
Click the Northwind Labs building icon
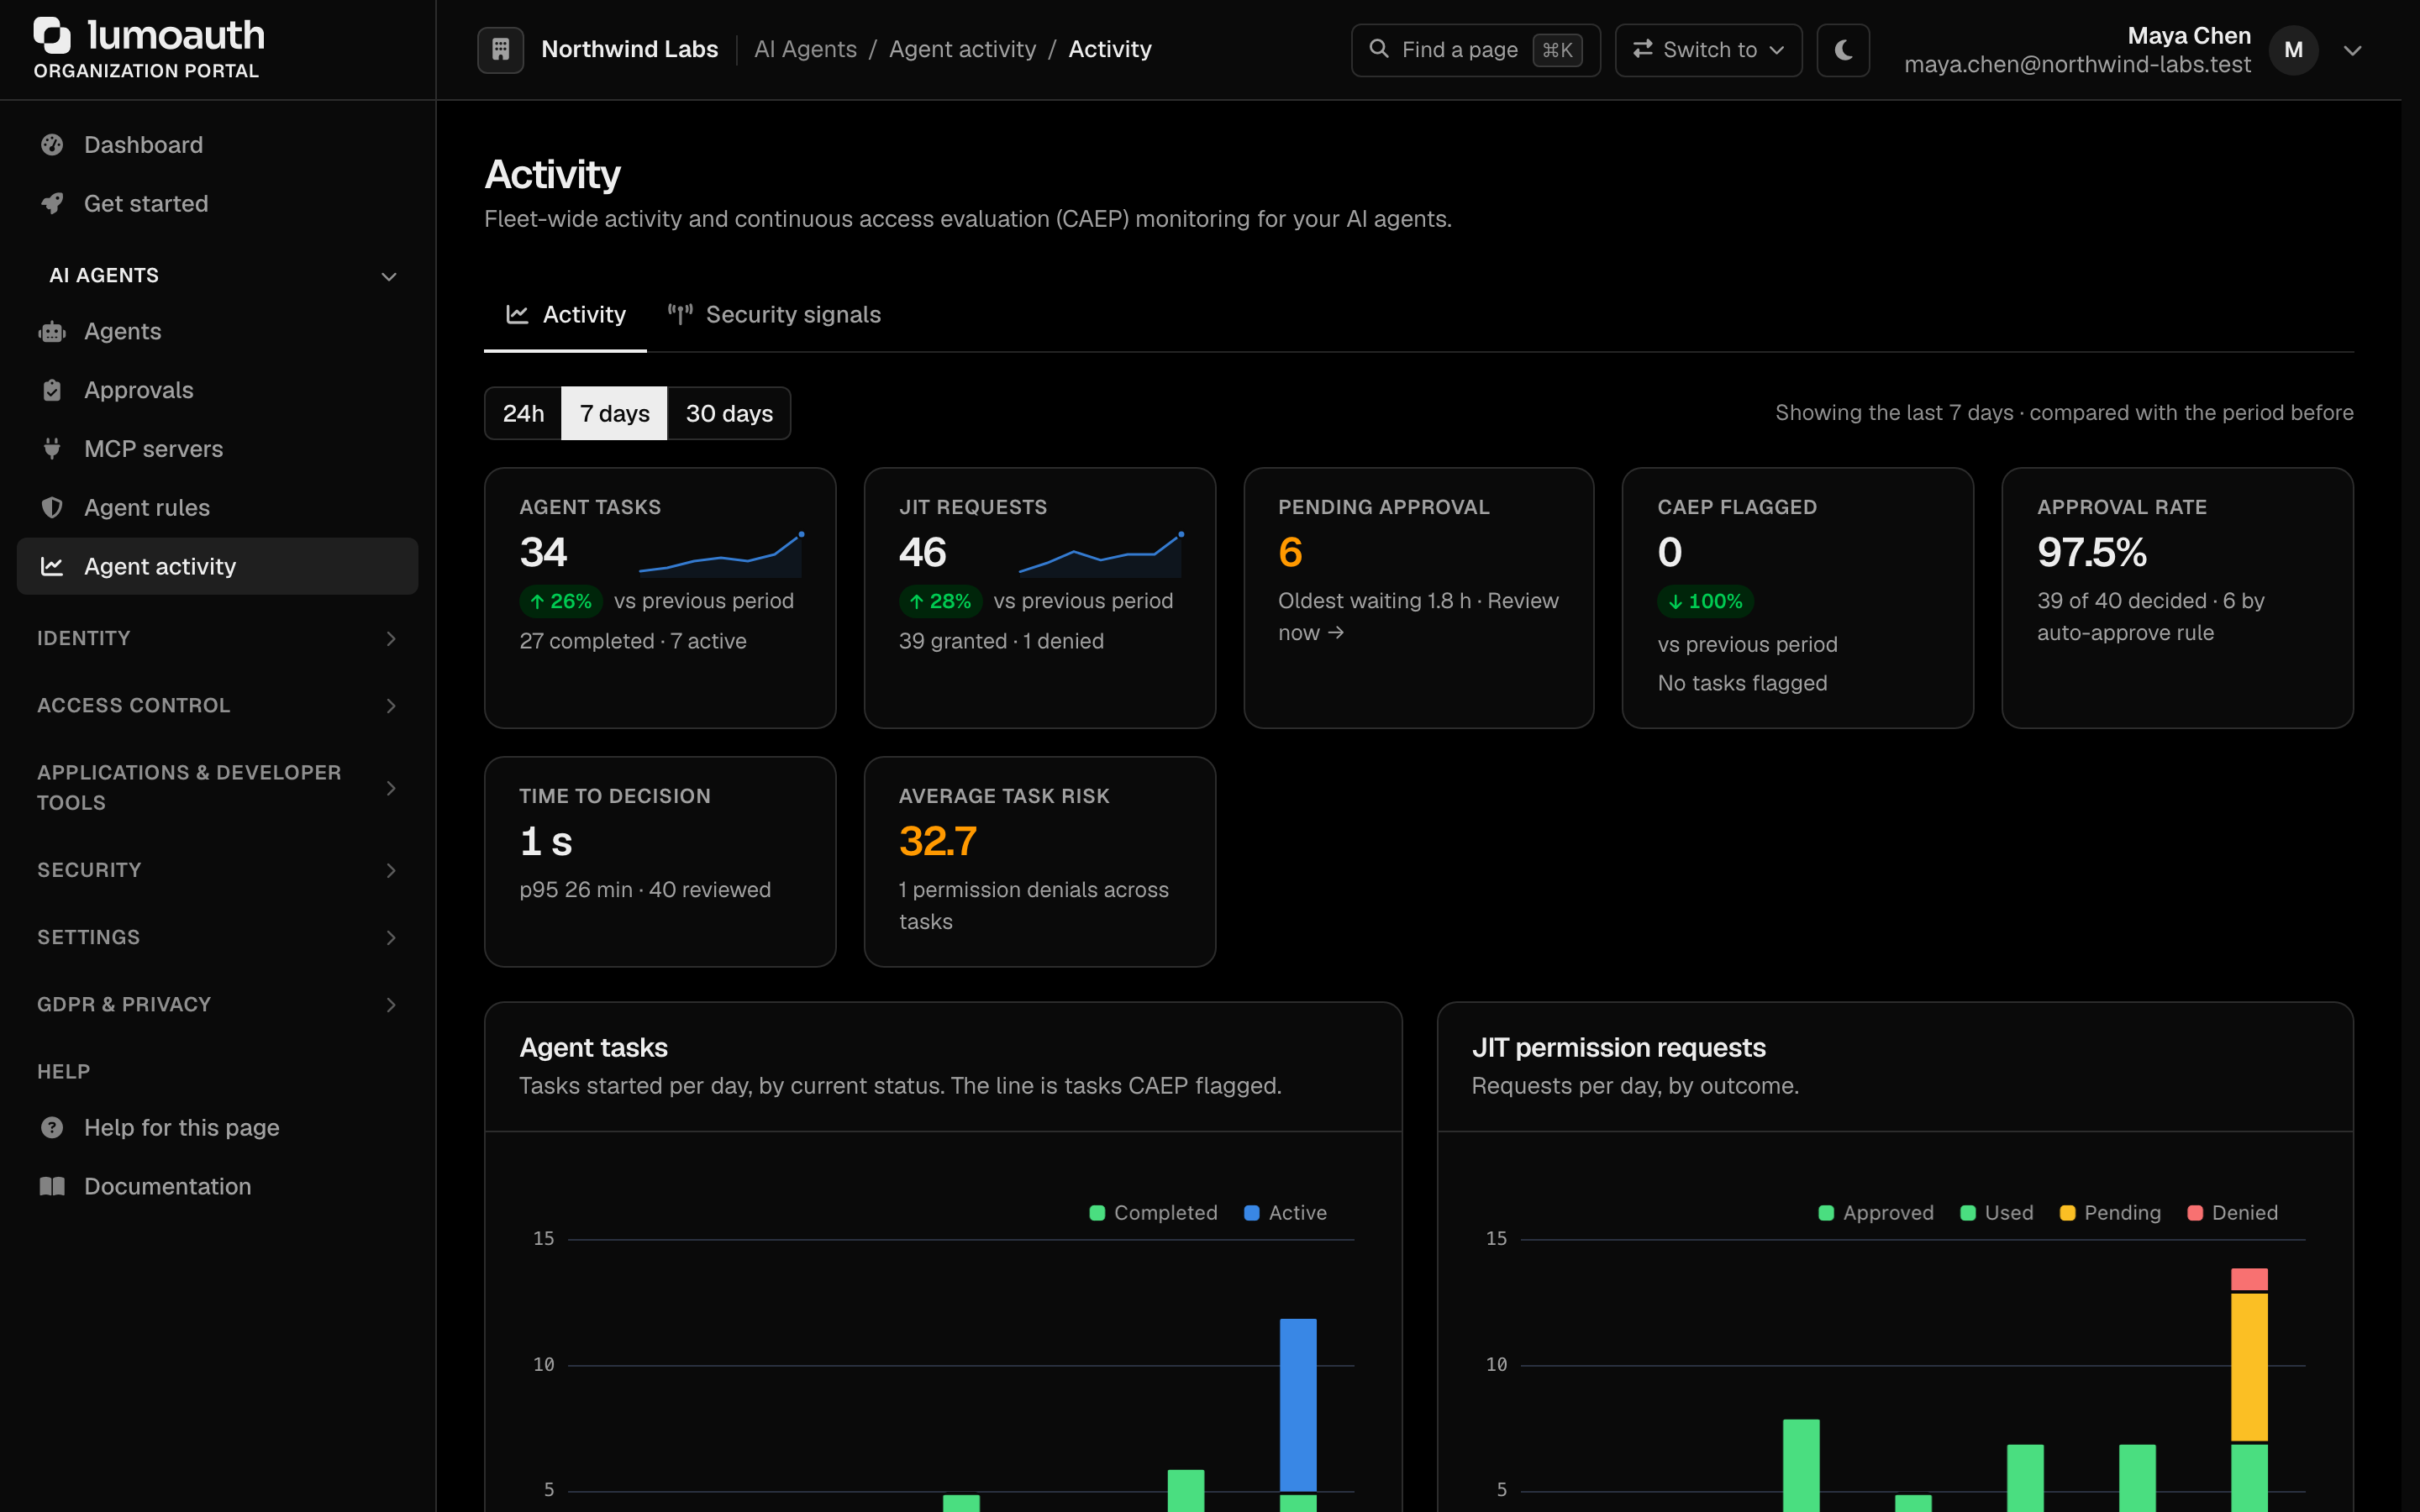(500, 49)
